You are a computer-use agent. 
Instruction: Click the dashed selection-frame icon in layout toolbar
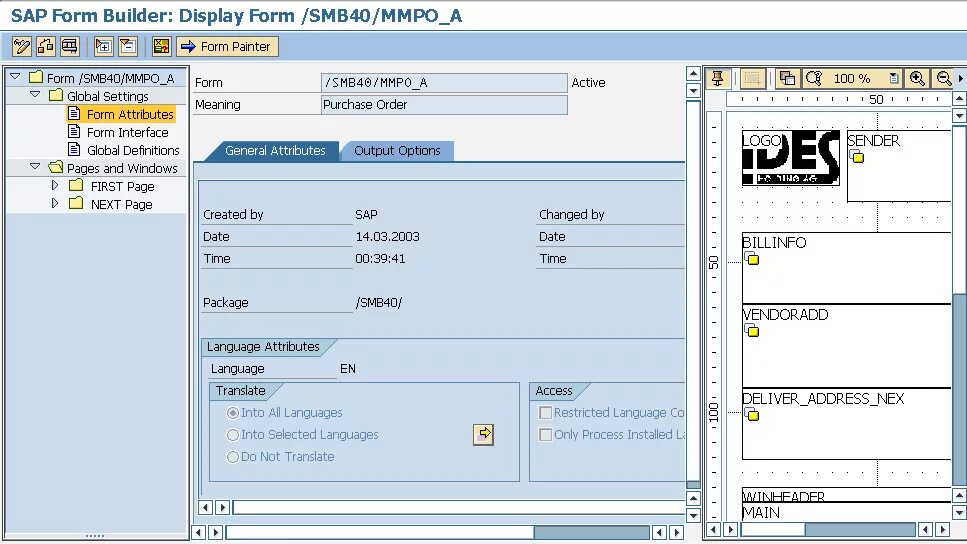[x=752, y=78]
